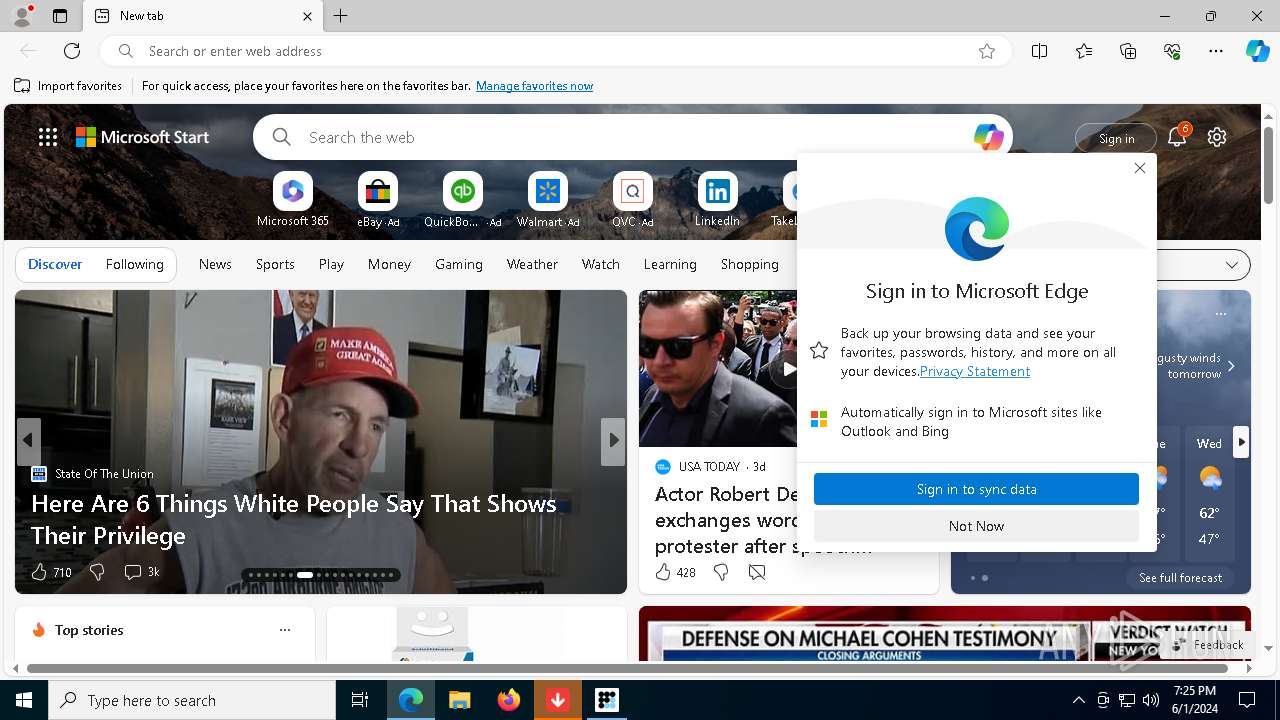The height and width of the screenshot is (720, 1280).
Task: Open notifications bell with 6 alerts
Action: click(x=1177, y=137)
